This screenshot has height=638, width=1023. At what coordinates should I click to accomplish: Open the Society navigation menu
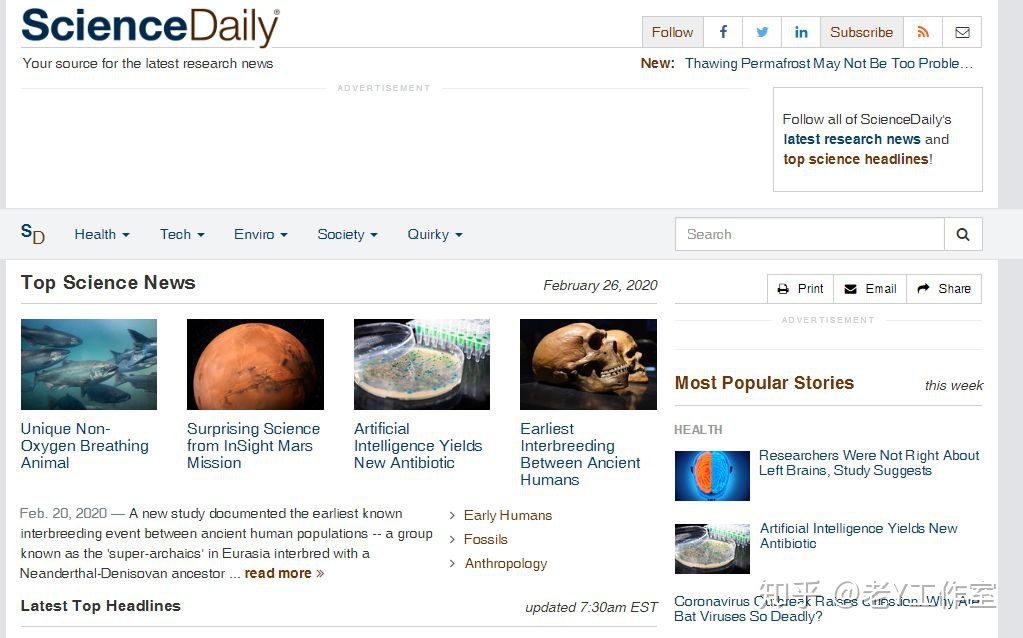coord(347,234)
